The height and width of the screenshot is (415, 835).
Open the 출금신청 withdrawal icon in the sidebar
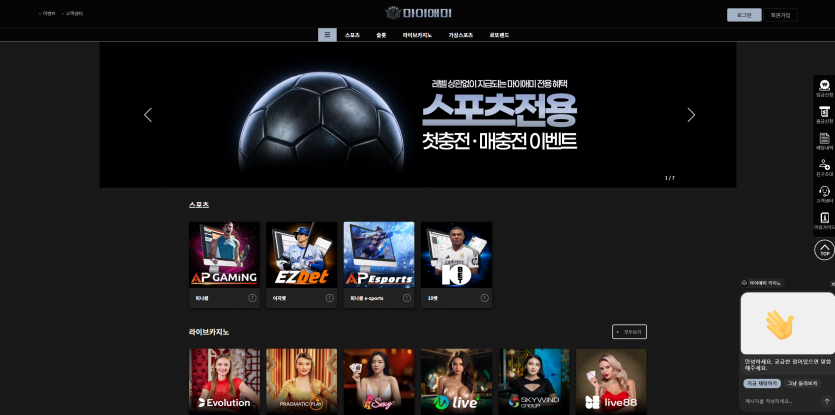pyautogui.click(x=824, y=115)
